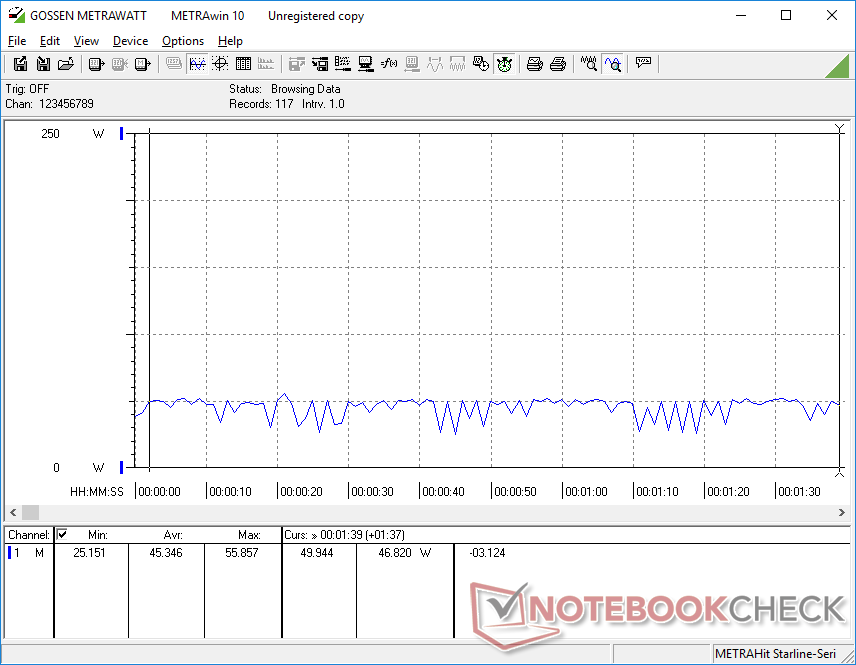Click the calendar-and-clock schedule icon
The image size is (856, 665).
480,64
